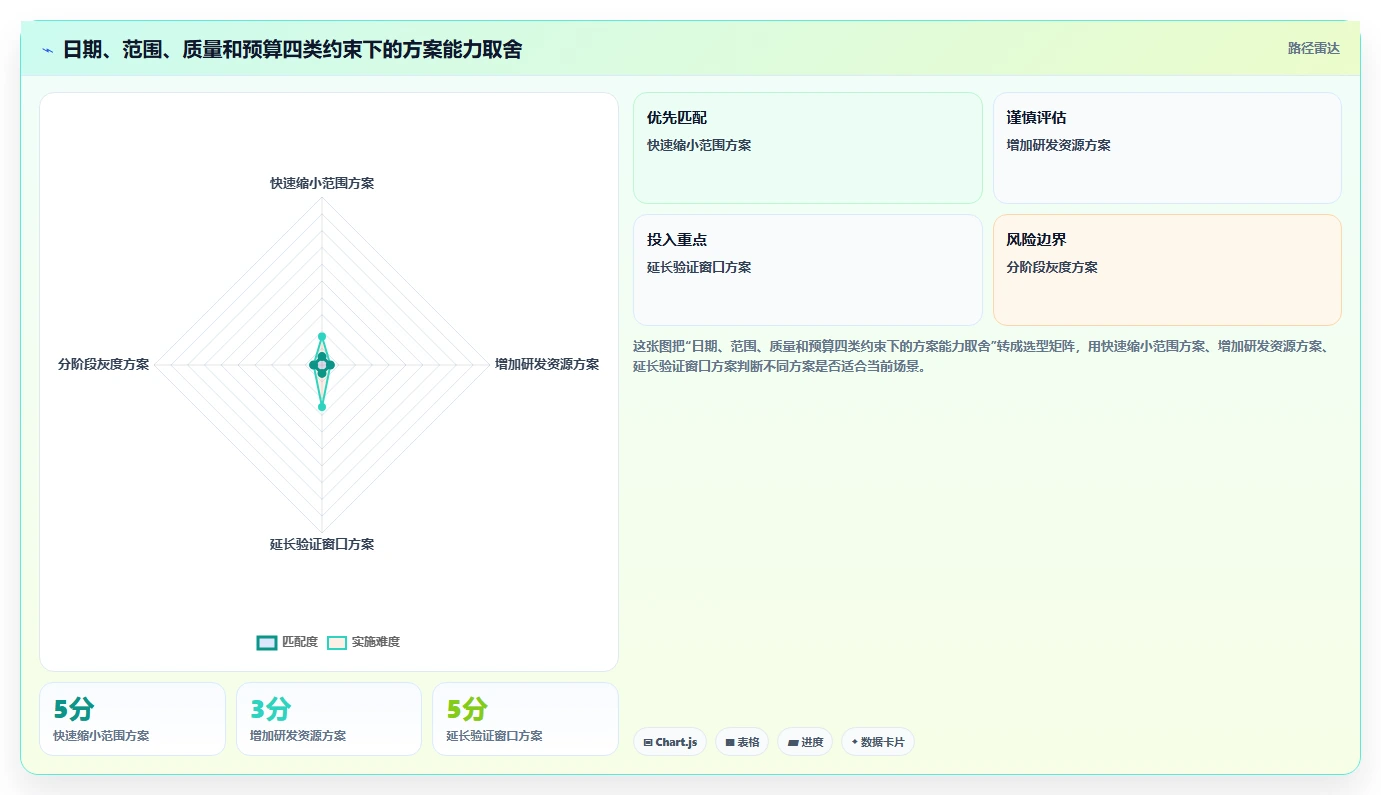Screen dimensions: 1381x795
Task: Click 实施难度 legend text
Action: [376, 642]
